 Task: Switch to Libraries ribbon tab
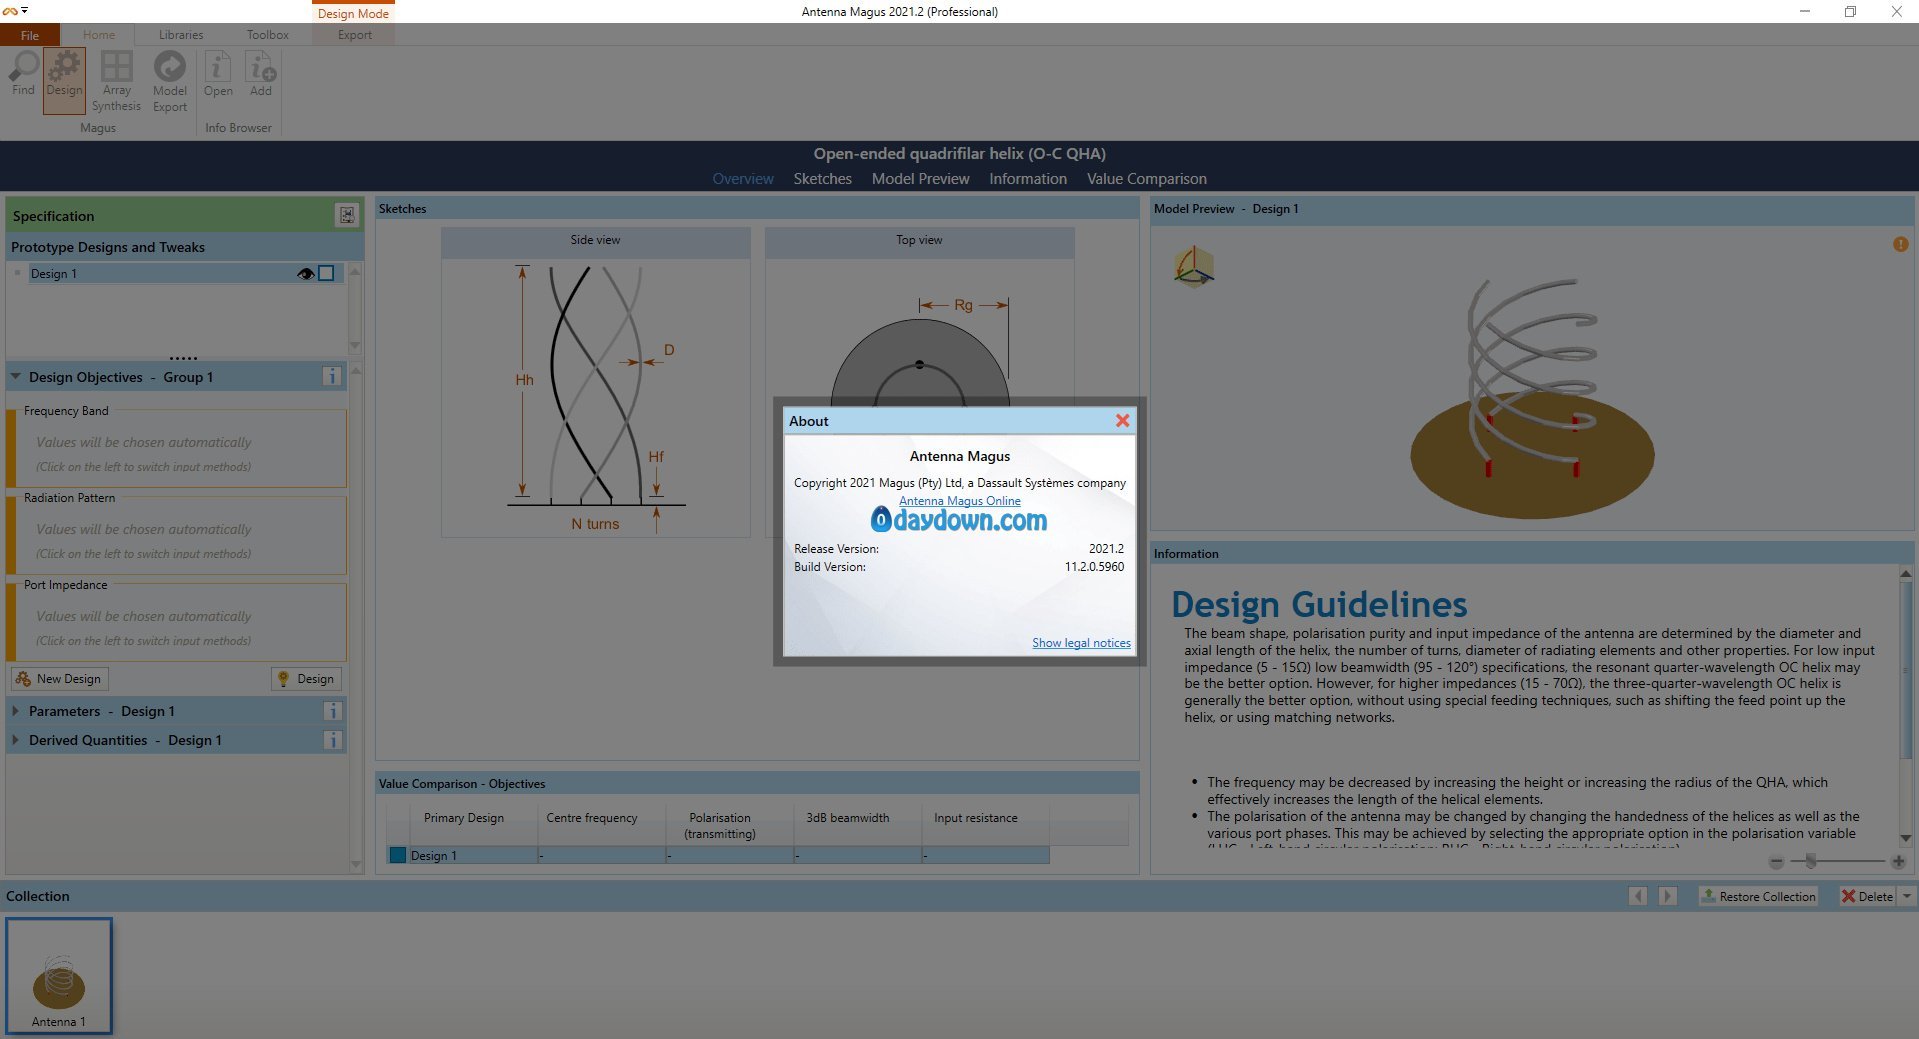click(x=181, y=35)
